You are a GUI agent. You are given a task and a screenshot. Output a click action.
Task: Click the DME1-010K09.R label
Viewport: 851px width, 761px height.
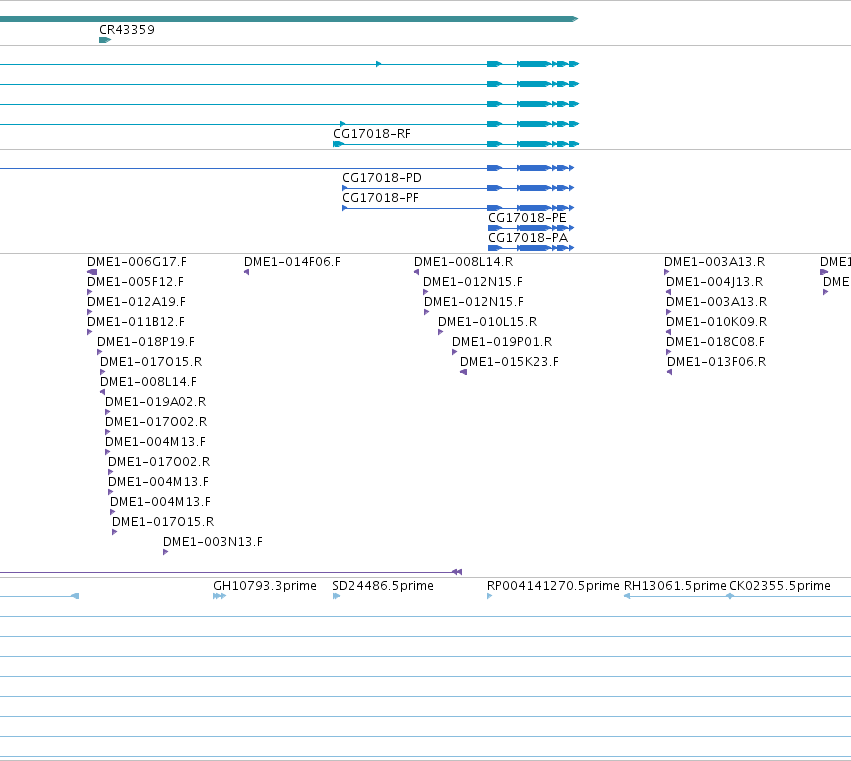click(x=716, y=322)
